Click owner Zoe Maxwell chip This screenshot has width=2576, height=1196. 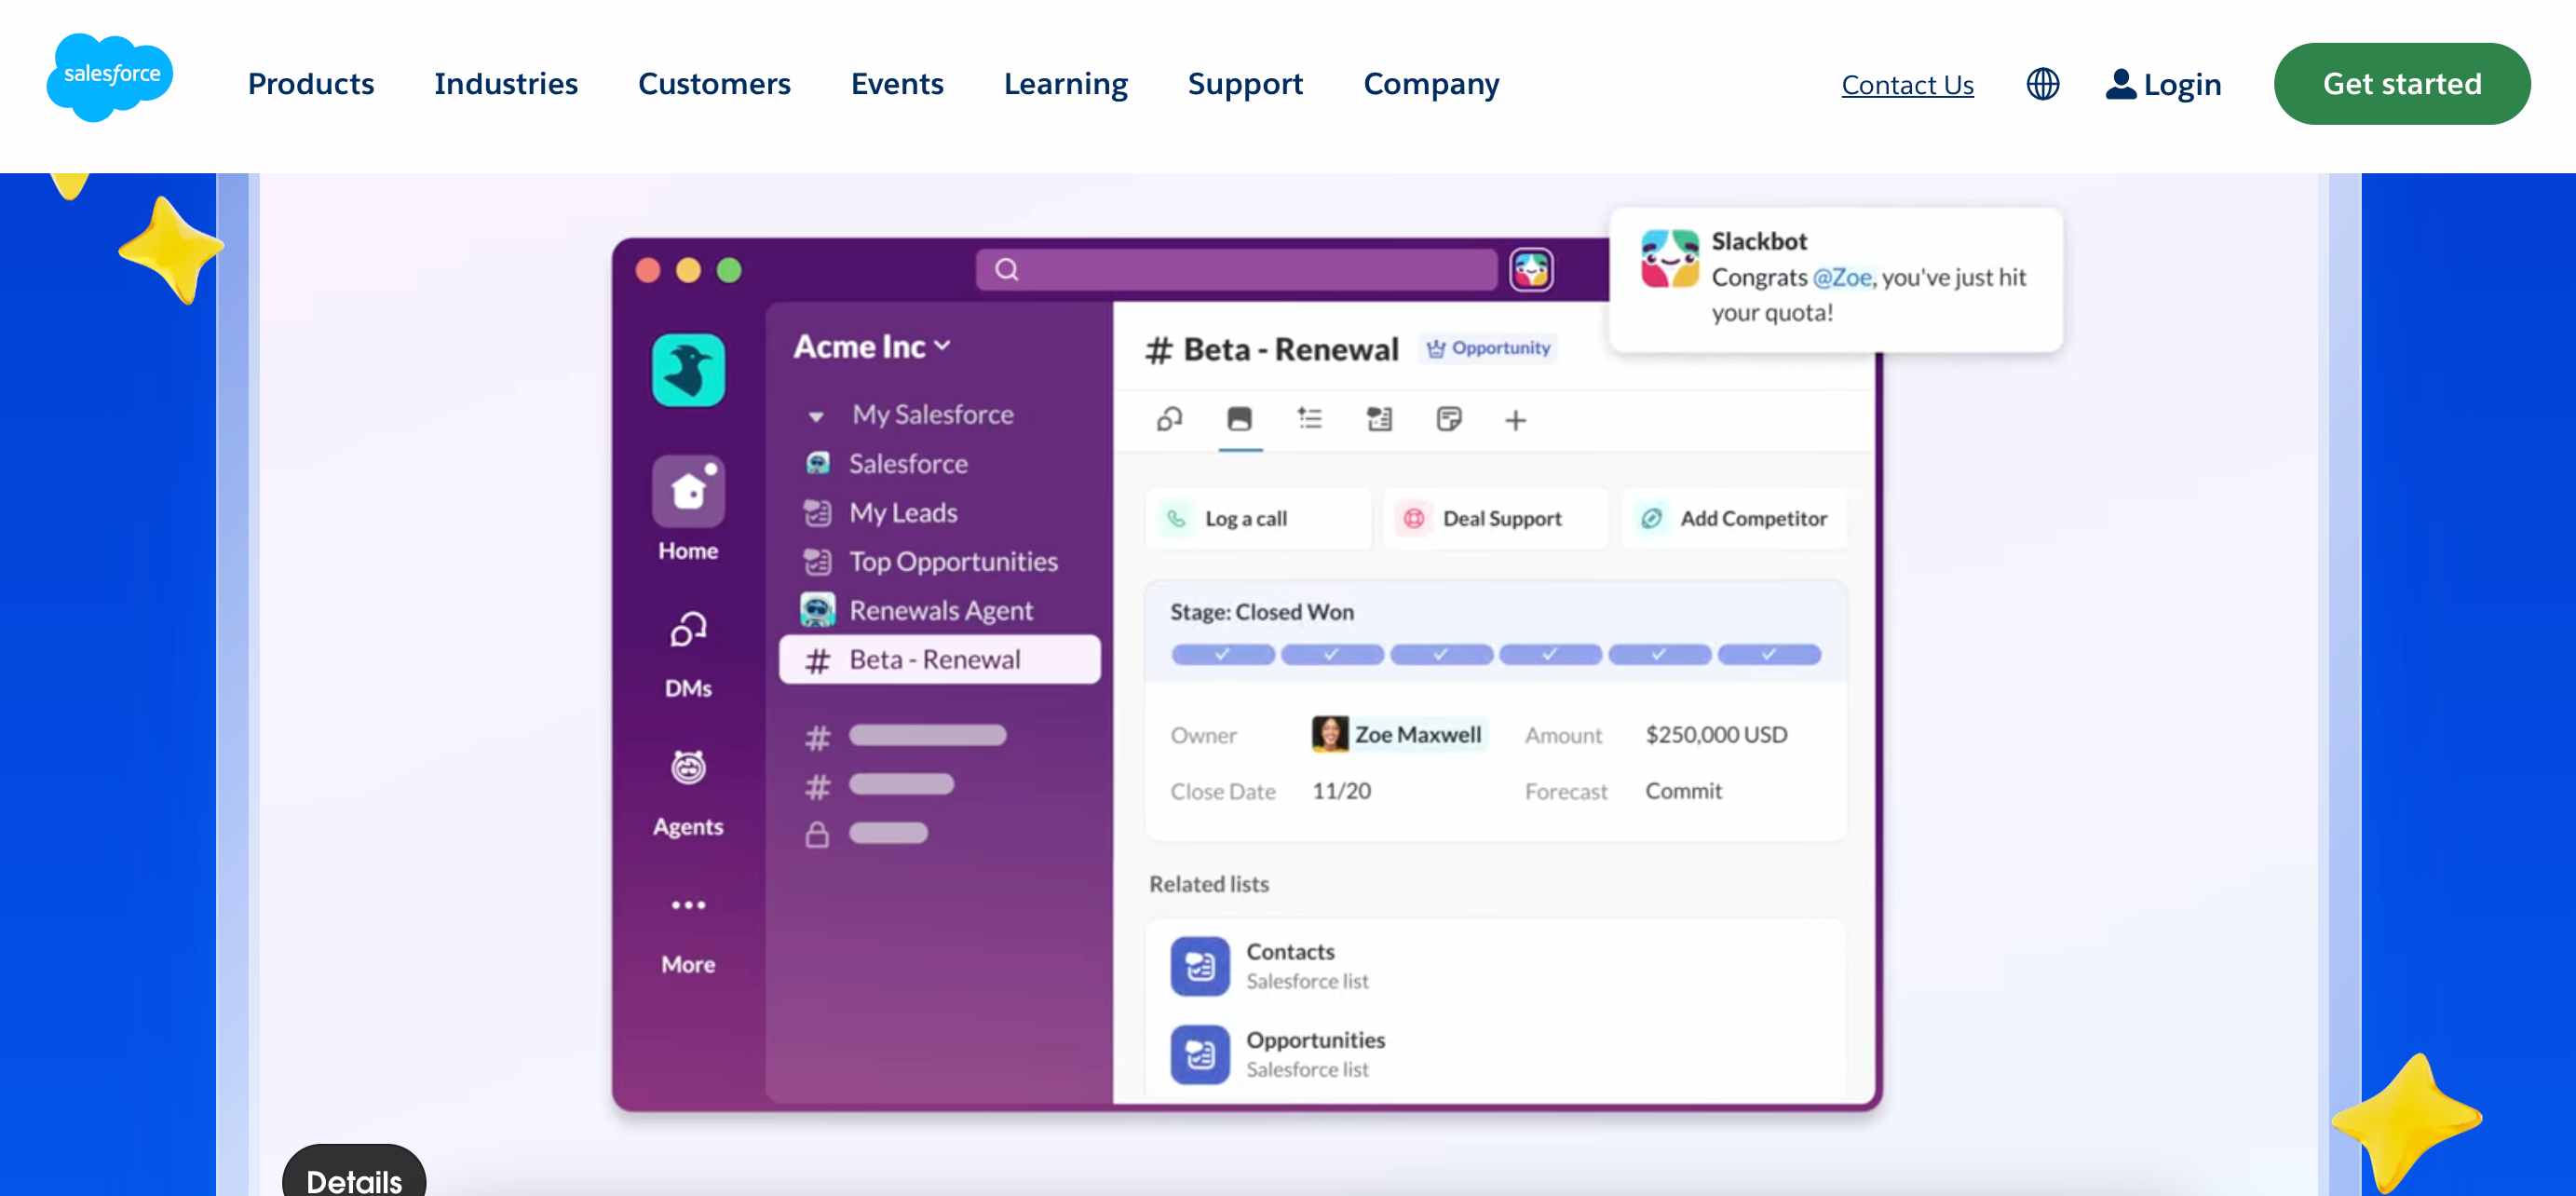pos(1398,734)
